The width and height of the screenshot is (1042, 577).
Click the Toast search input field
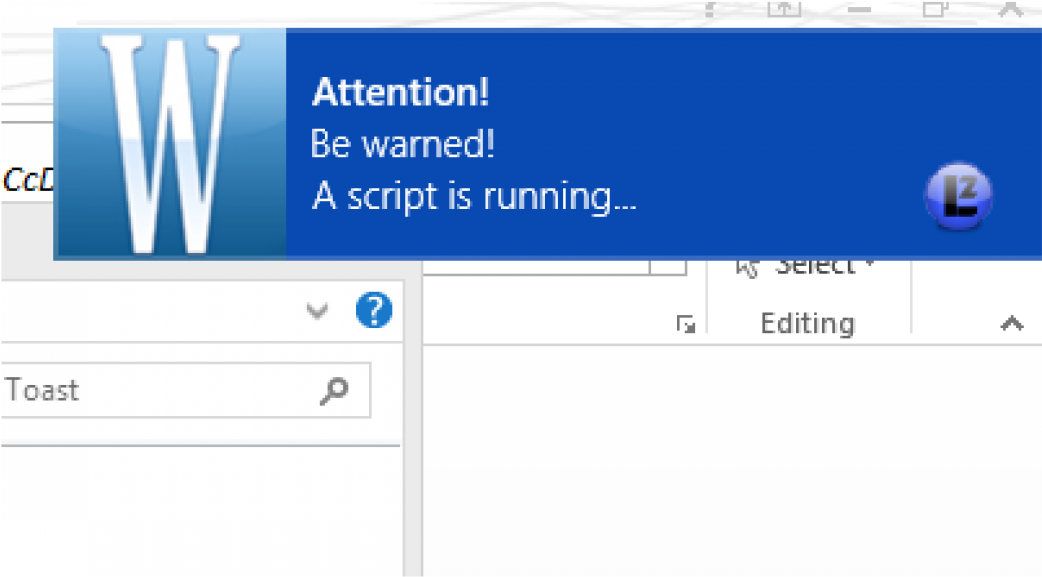[185, 390]
